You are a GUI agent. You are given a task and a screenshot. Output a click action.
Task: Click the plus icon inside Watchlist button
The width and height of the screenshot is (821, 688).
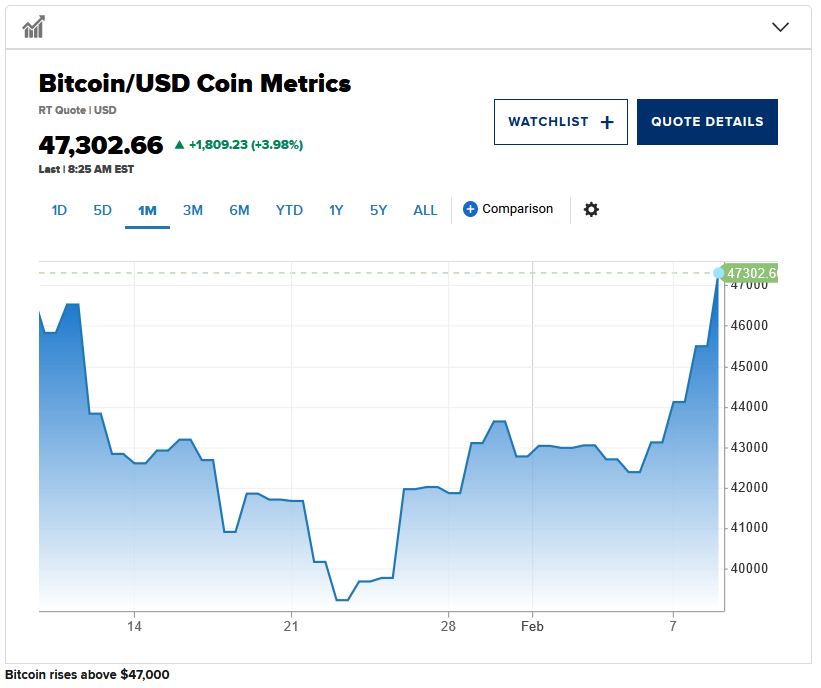[606, 121]
